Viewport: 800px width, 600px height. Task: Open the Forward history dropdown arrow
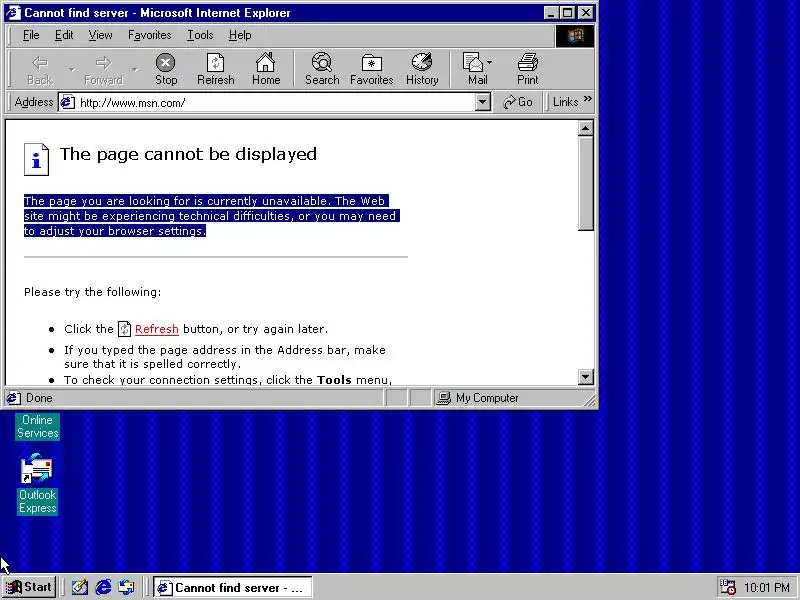tap(135, 70)
